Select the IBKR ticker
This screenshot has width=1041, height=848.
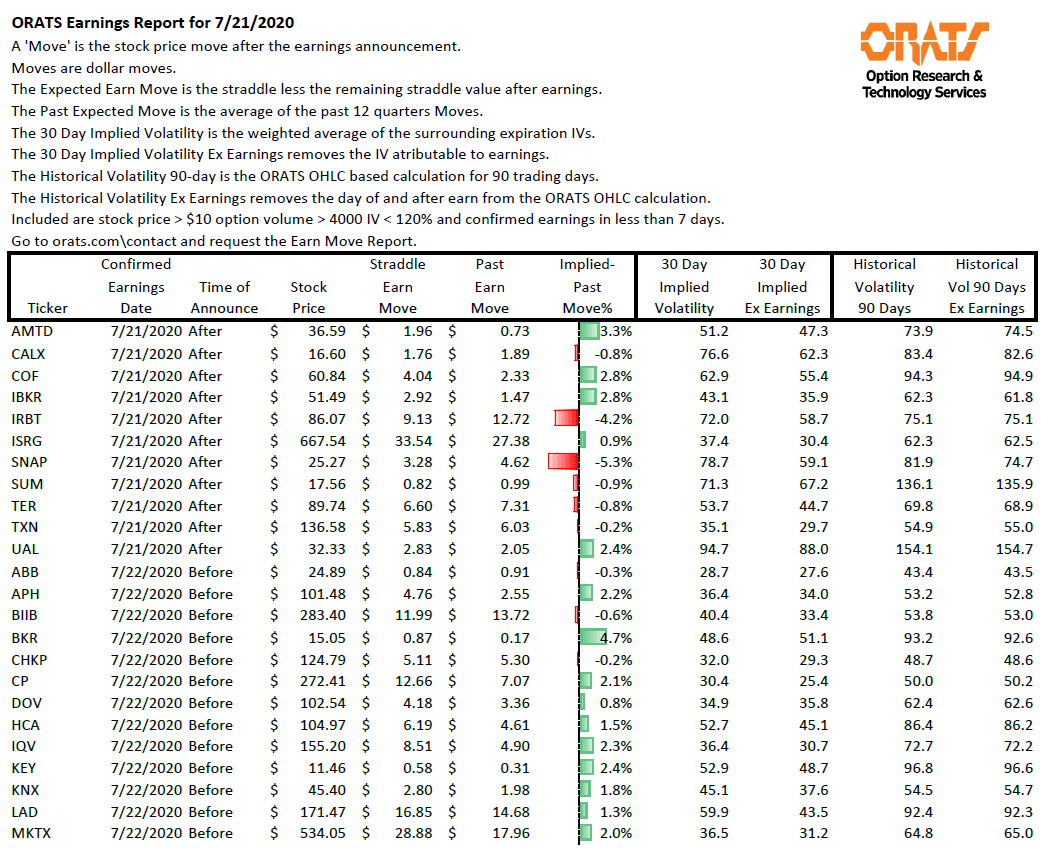[26, 397]
